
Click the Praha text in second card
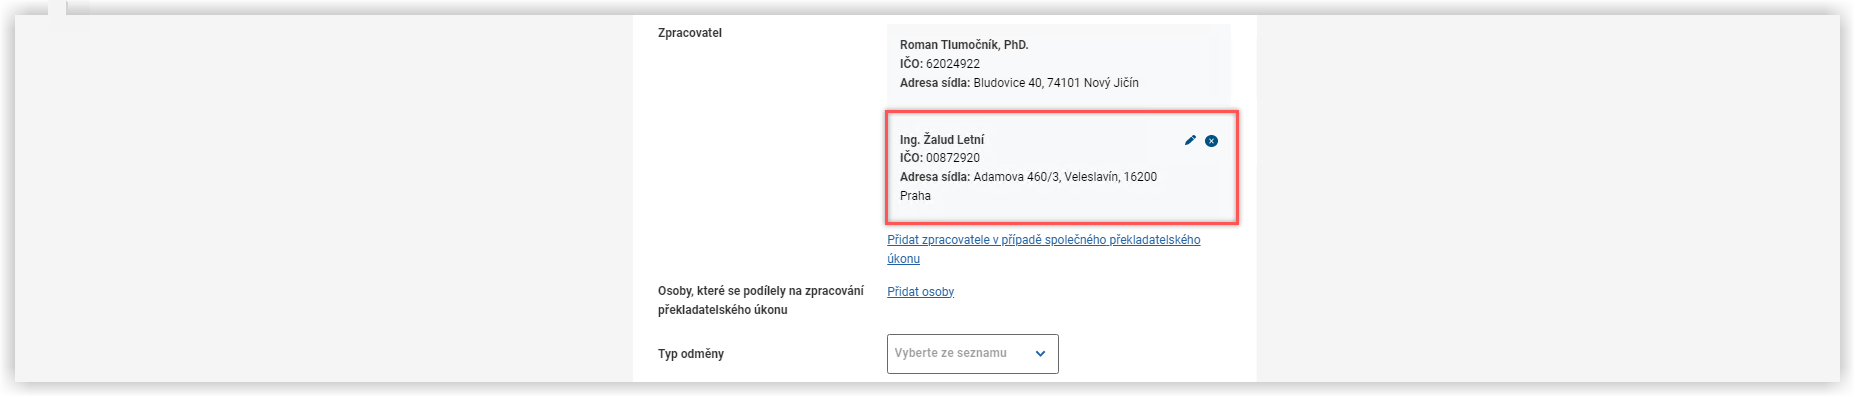click(915, 196)
